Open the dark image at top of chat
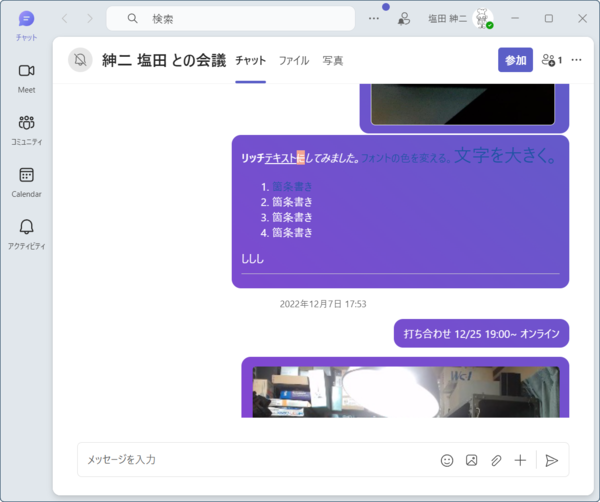This screenshot has width=600, height=502. coord(463,104)
